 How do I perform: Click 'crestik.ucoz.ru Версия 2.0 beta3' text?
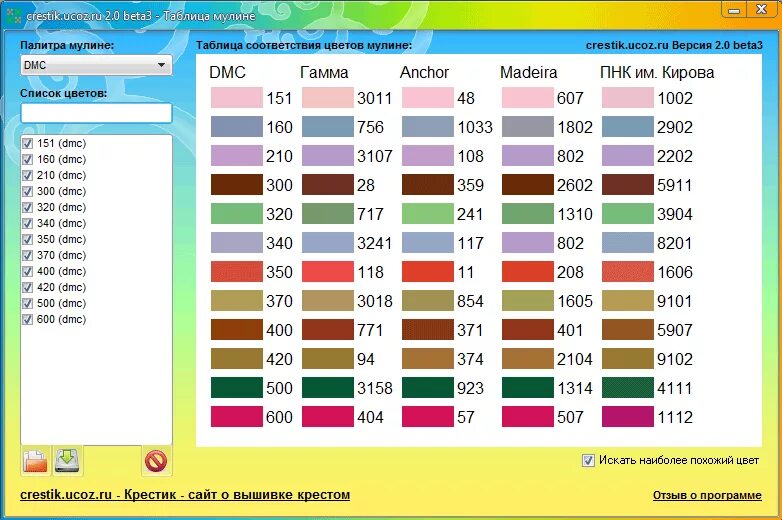click(x=674, y=45)
